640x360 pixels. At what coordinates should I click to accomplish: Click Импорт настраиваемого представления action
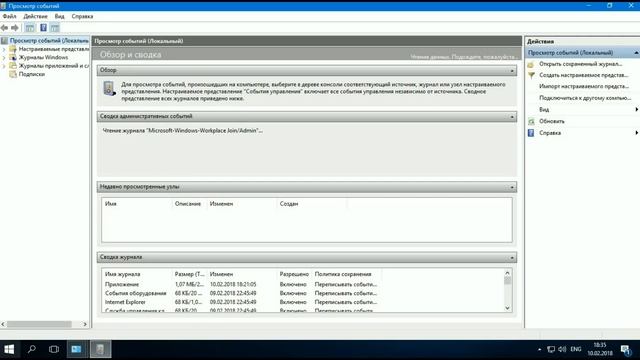click(x=584, y=87)
